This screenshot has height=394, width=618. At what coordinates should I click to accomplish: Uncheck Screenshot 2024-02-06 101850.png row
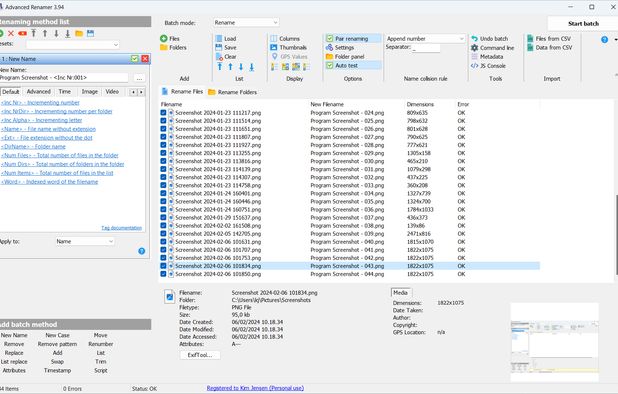click(x=163, y=274)
